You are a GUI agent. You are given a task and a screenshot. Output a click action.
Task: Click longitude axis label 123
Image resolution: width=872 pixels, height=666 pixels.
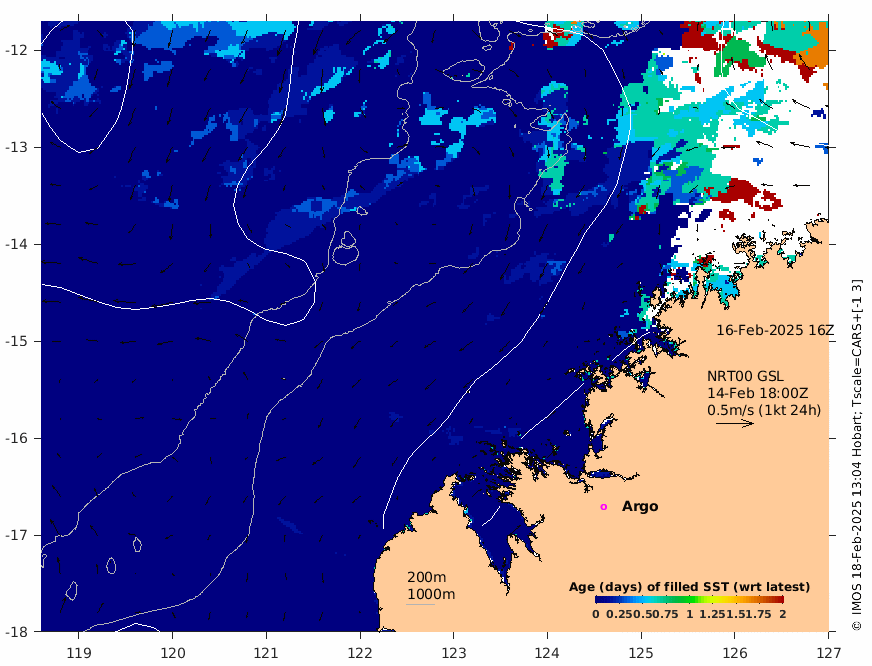click(453, 652)
